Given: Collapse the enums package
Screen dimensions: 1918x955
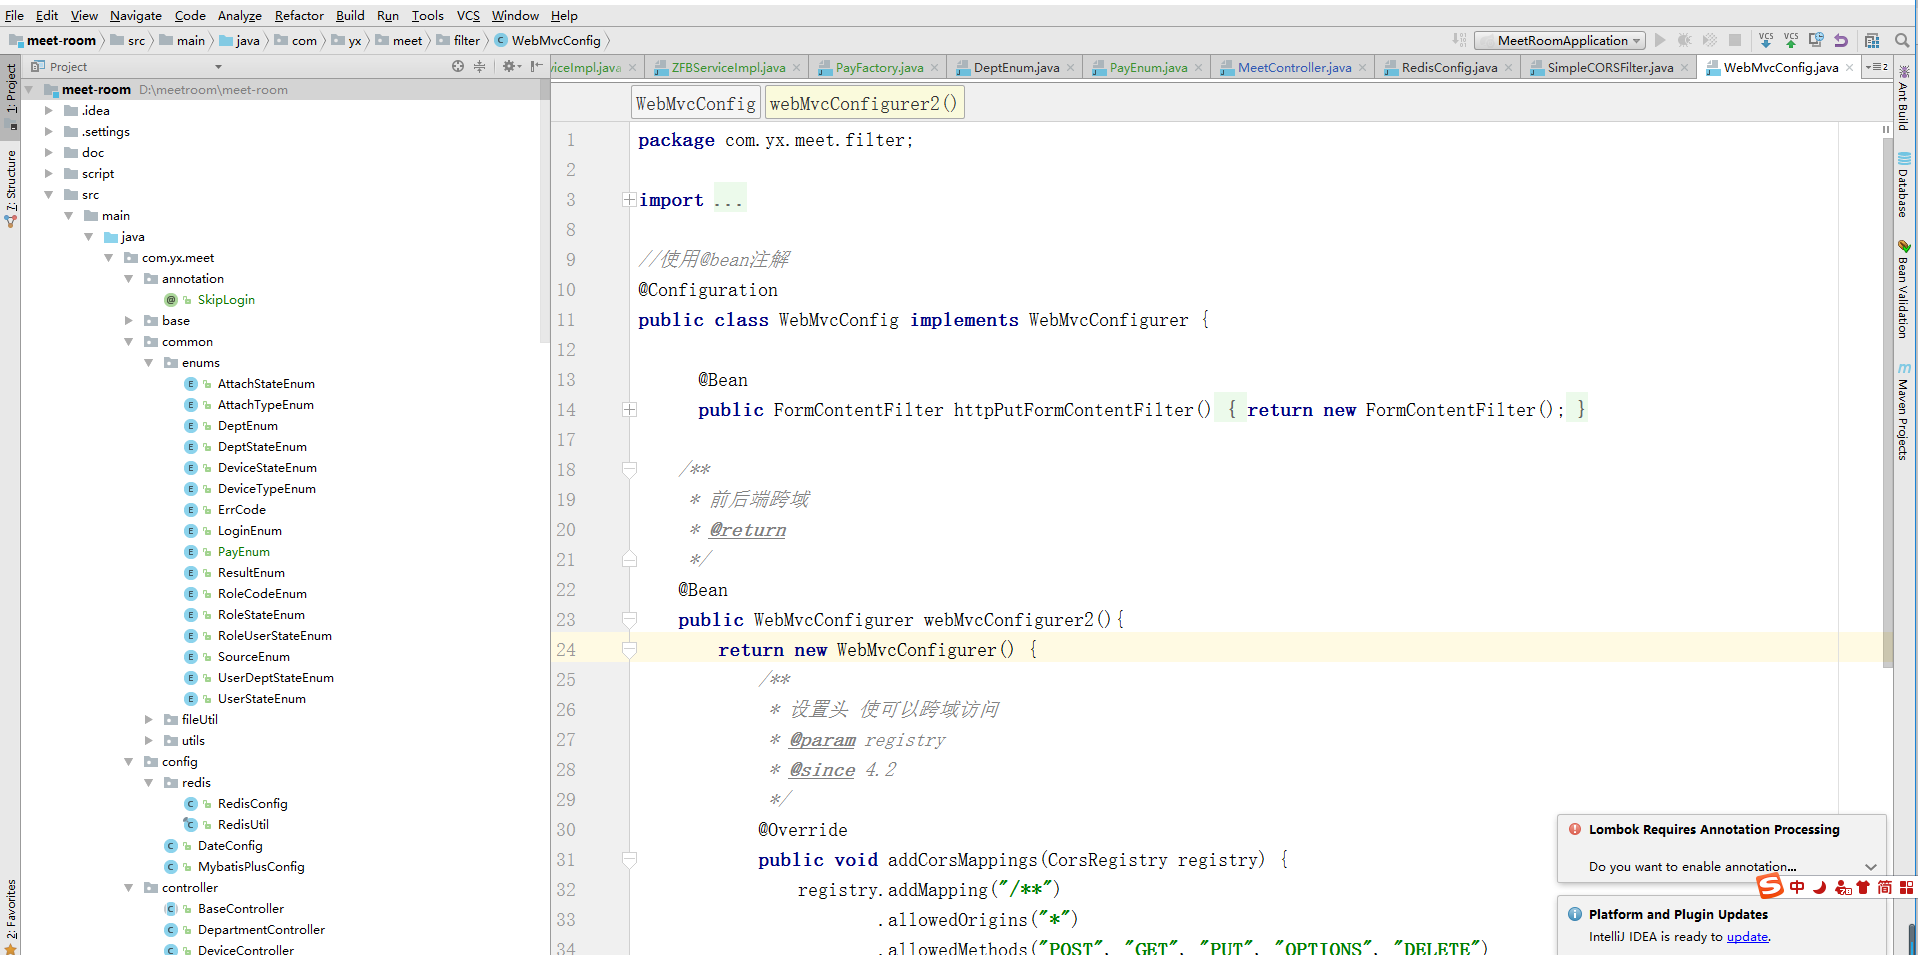Looking at the screenshot, I should coord(148,362).
